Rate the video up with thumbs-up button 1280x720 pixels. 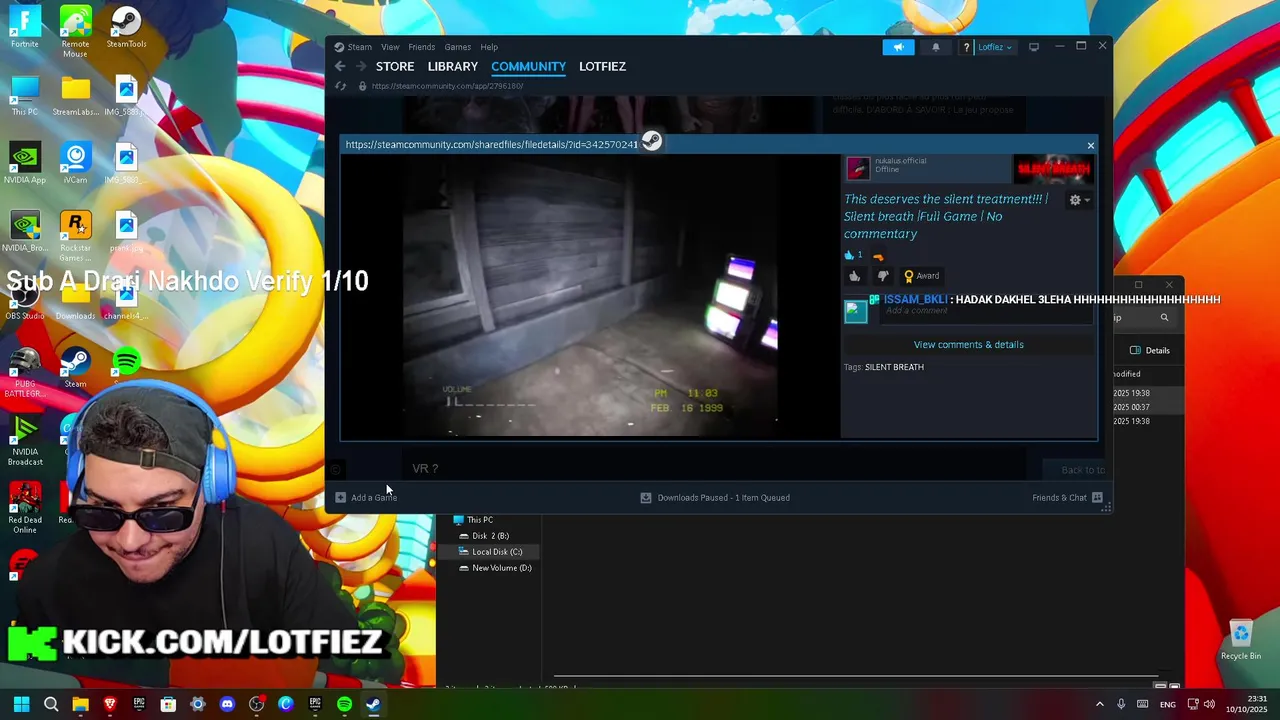point(855,276)
